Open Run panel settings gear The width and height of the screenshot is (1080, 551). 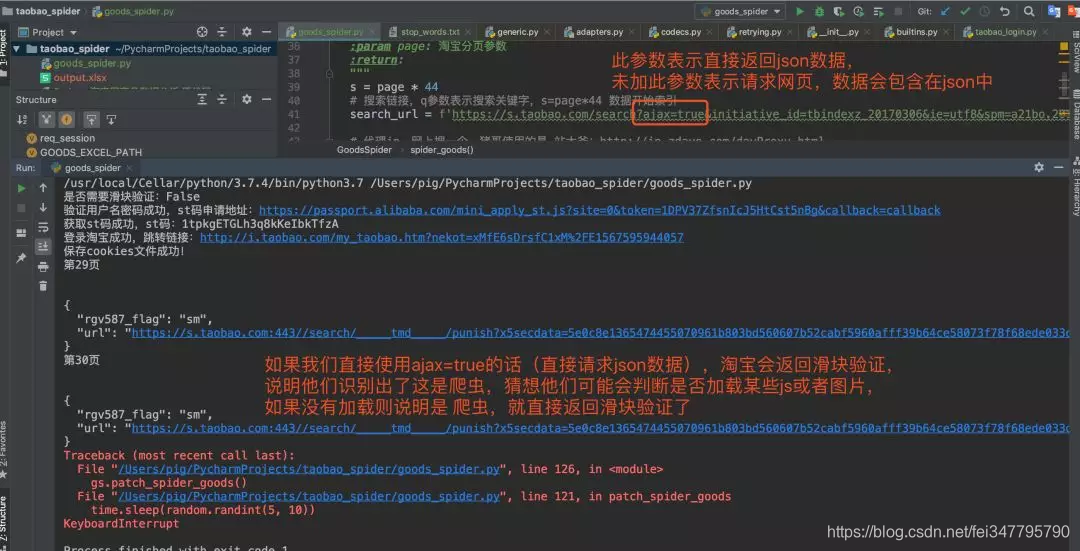tap(1039, 167)
